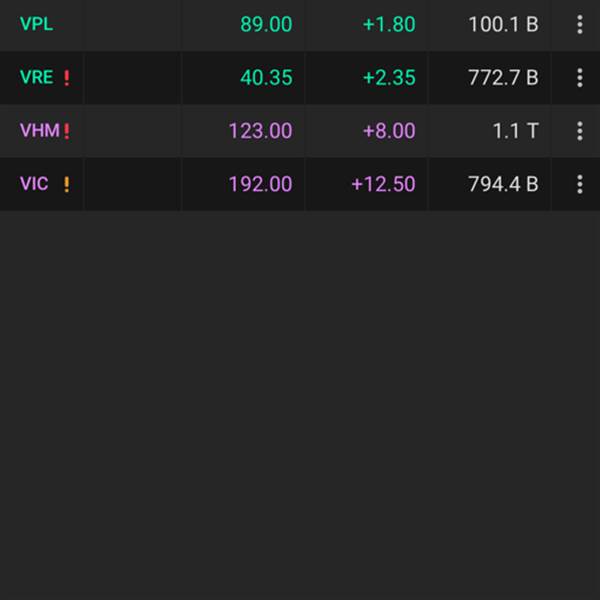Open the three-dot menu for VRE
The image size is (600, 600).
[580, 78]
